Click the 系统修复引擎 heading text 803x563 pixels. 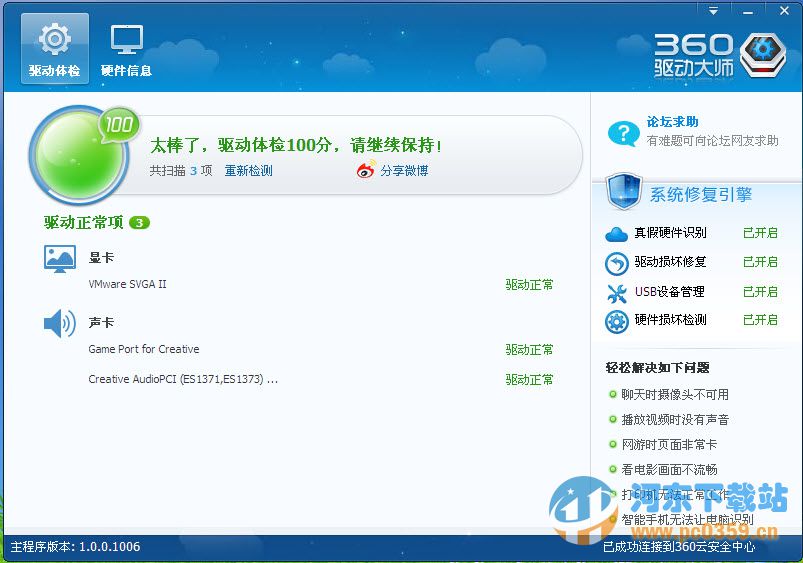[x=701, y=195]
